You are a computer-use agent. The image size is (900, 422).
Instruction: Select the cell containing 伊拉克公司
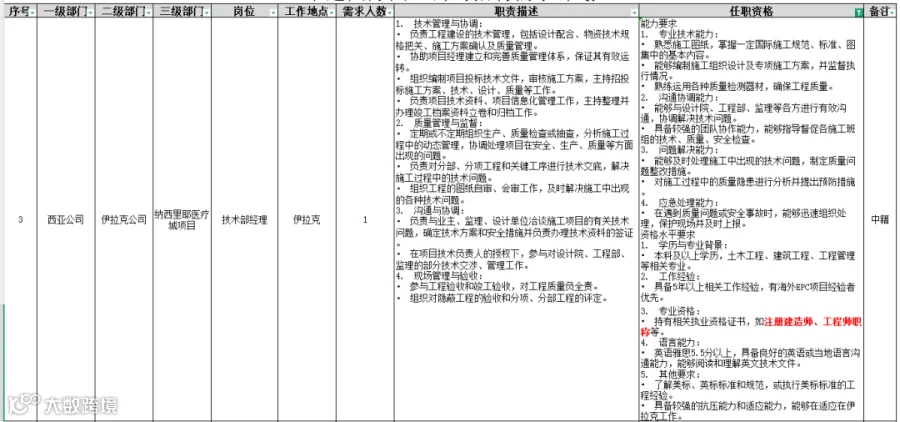(124, 219)
